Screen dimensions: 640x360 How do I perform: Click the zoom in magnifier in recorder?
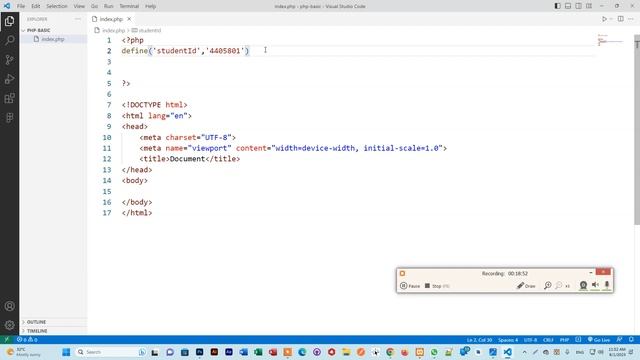(x=547, y=285)
